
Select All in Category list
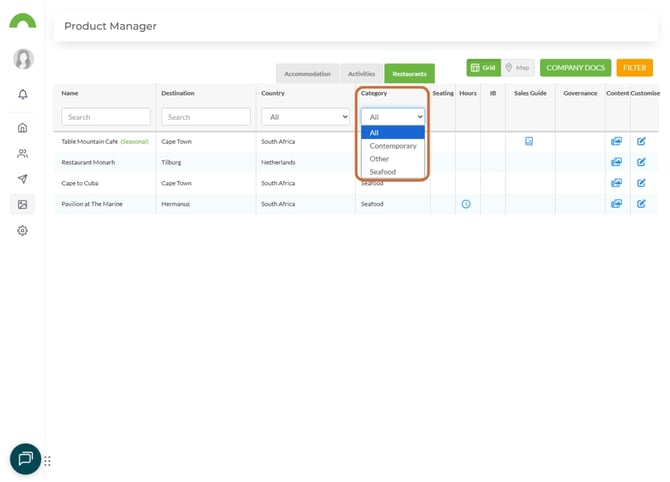tap(393, 132)
